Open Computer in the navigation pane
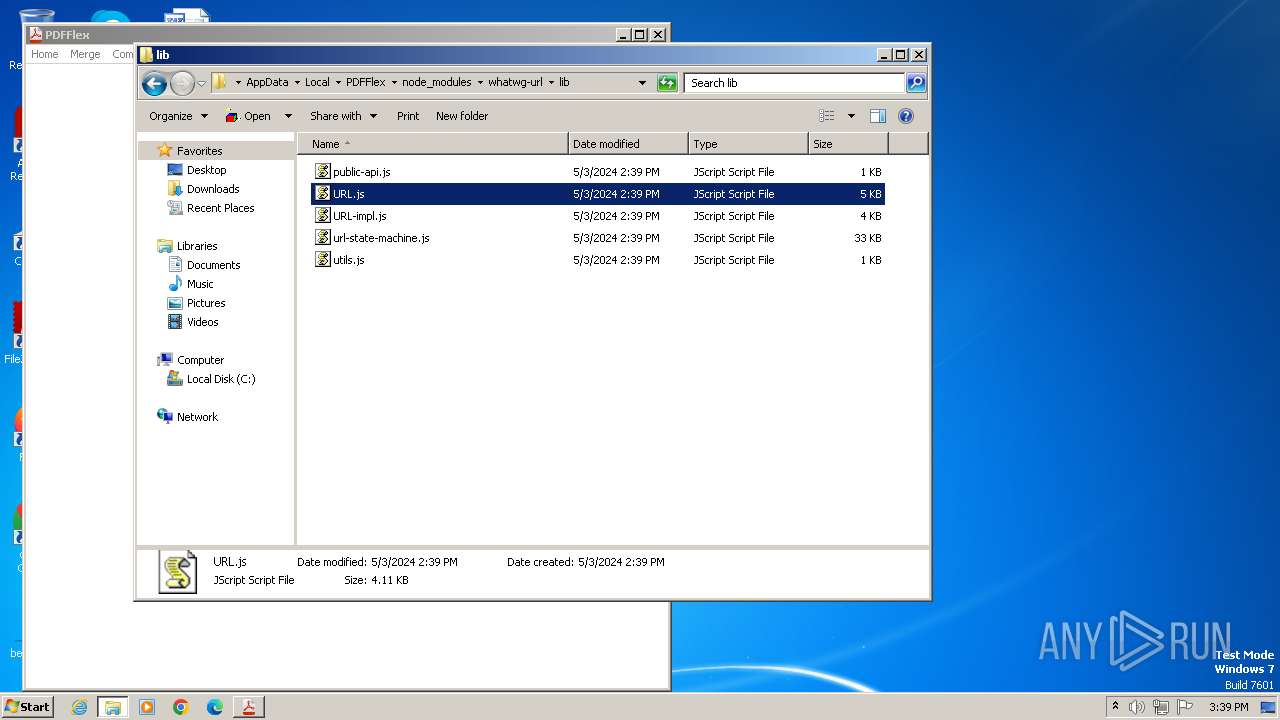Image resolution: width=1280 pixels, height=720 pixels. point(200,360)
